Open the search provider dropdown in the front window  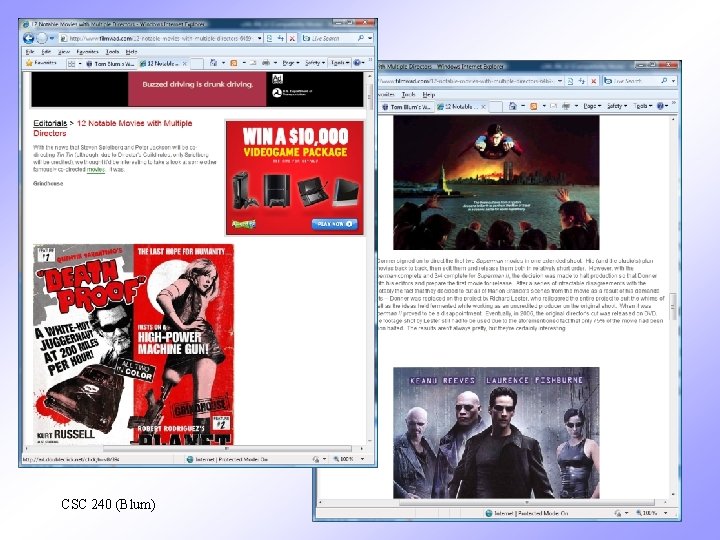pos(370,38)
